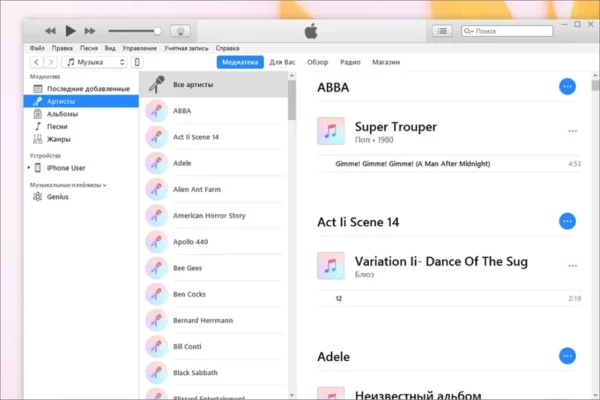Click the Super Trouper album artwork

331,131
